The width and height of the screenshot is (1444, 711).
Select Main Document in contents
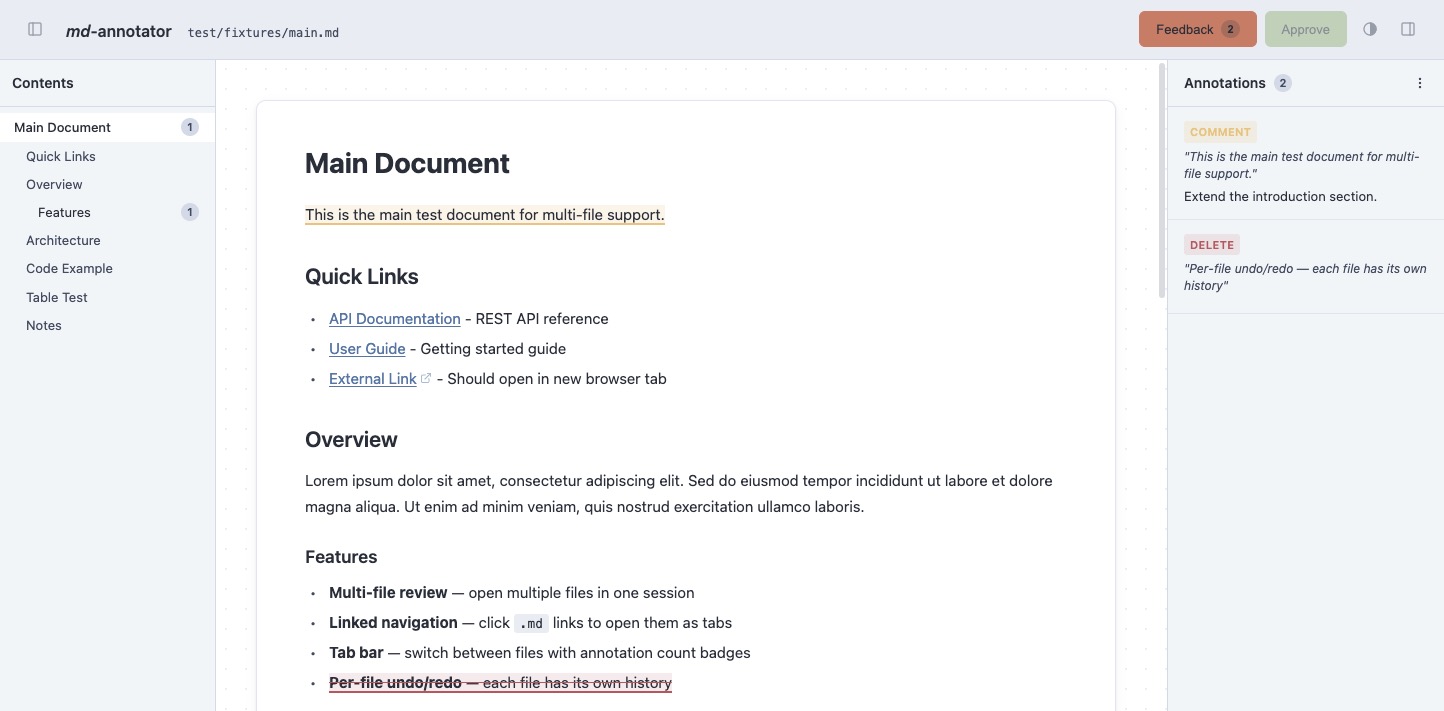coord(107,127)
